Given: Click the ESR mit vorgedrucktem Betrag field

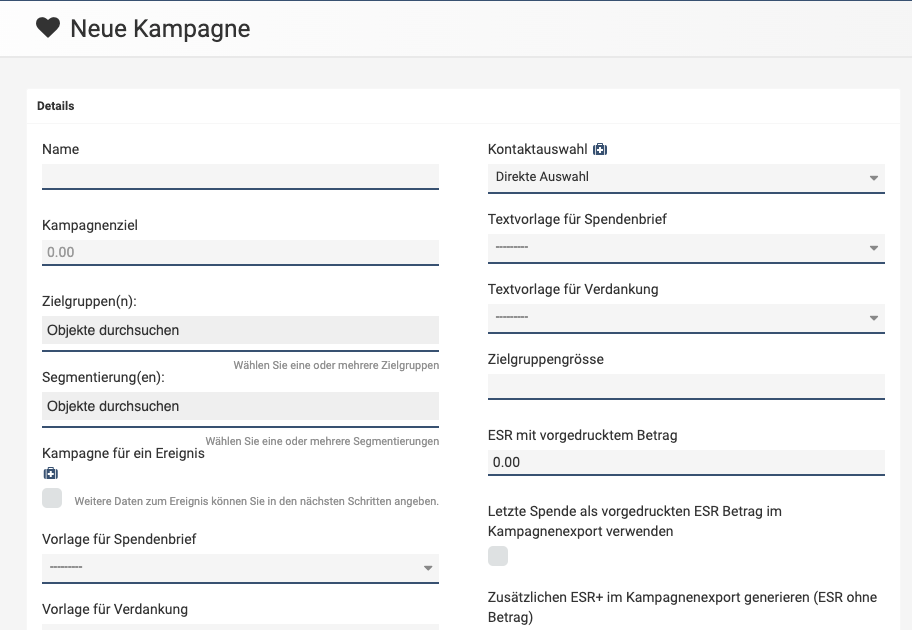Looking at the screenshot, I should pos(686,462).
